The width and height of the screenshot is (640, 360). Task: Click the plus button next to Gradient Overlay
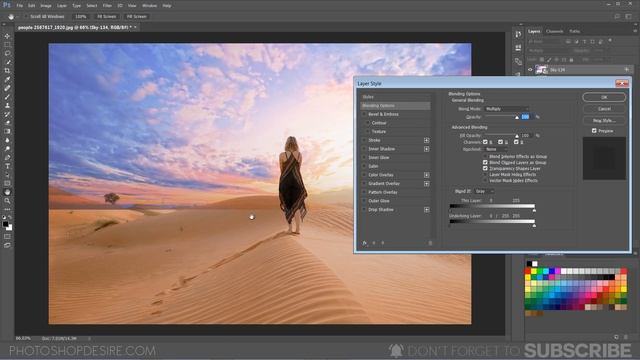(x=427, y=184)
